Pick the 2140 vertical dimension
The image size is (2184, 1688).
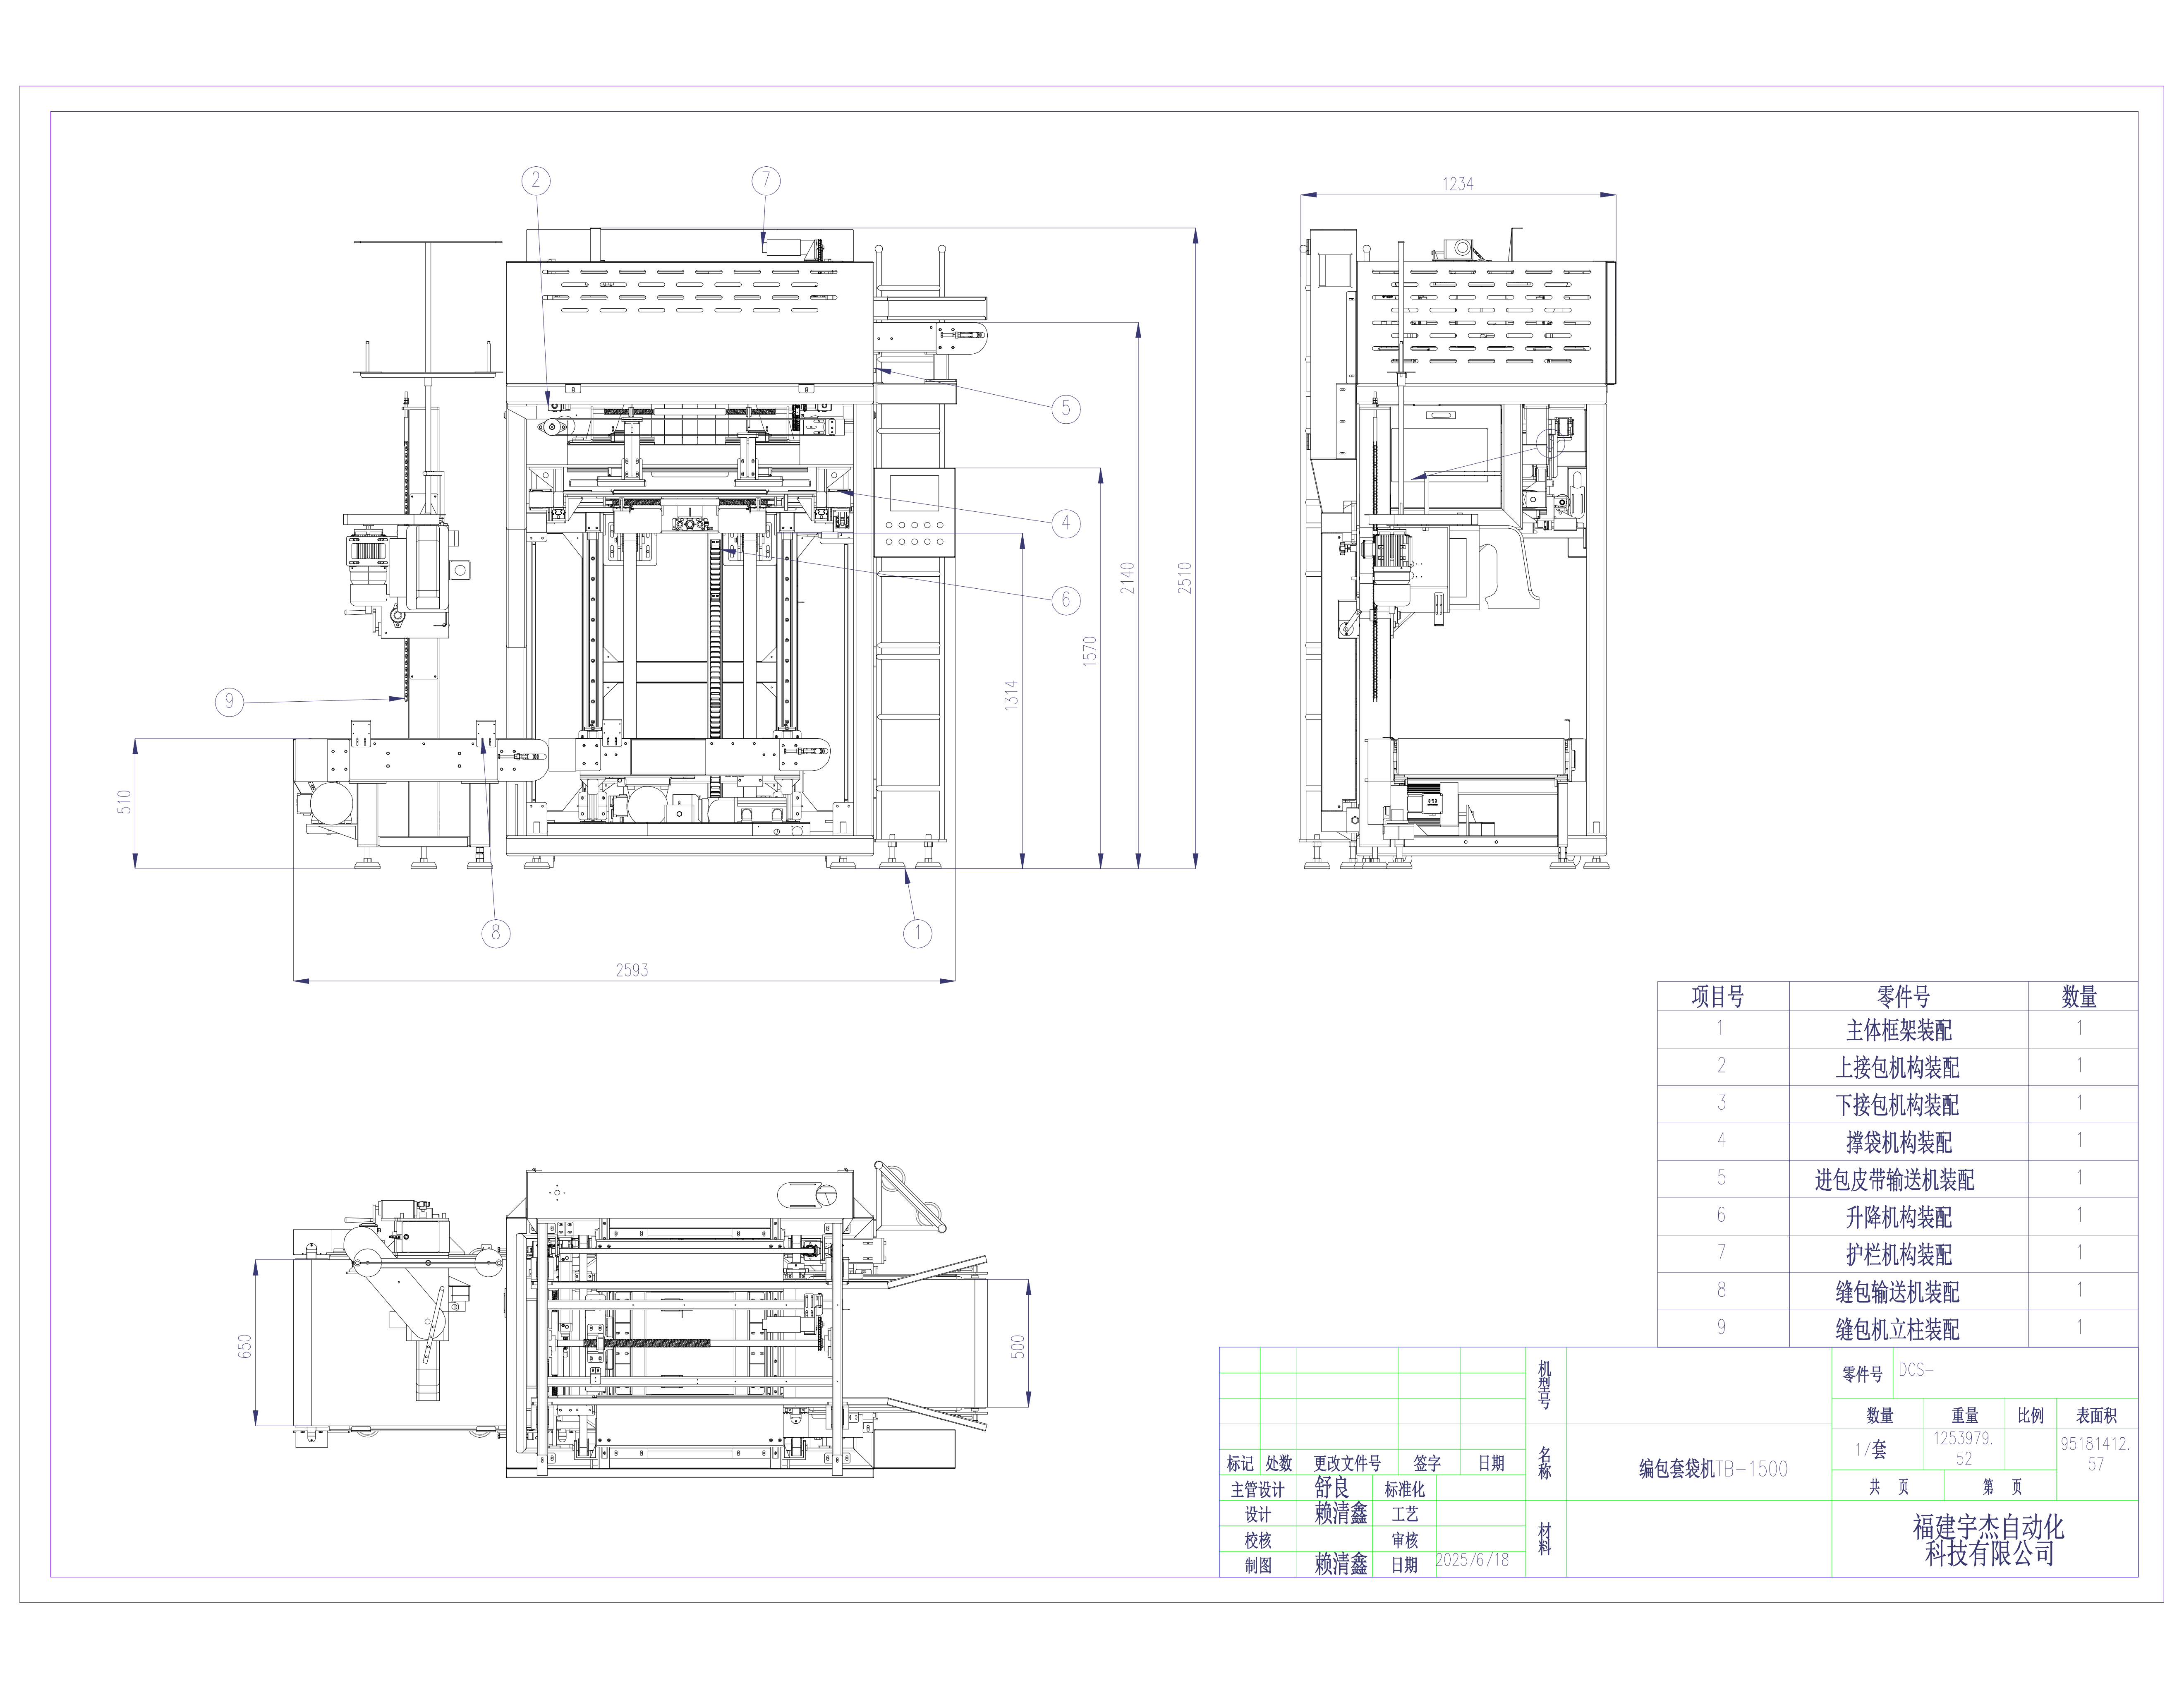pos(1128,578)
